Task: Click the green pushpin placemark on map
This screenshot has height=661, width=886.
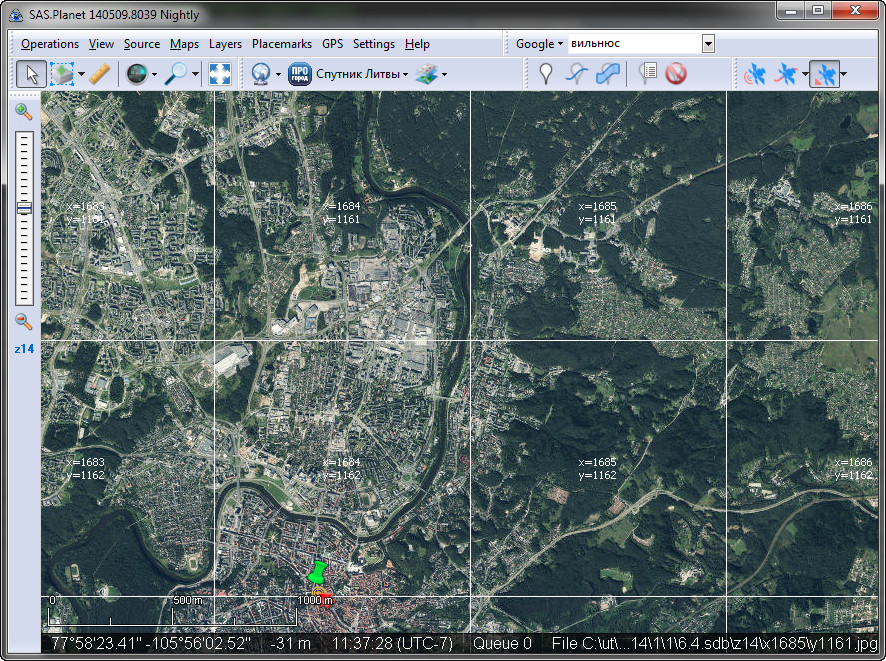Action: pyautogui.click(x=317, y=573)
